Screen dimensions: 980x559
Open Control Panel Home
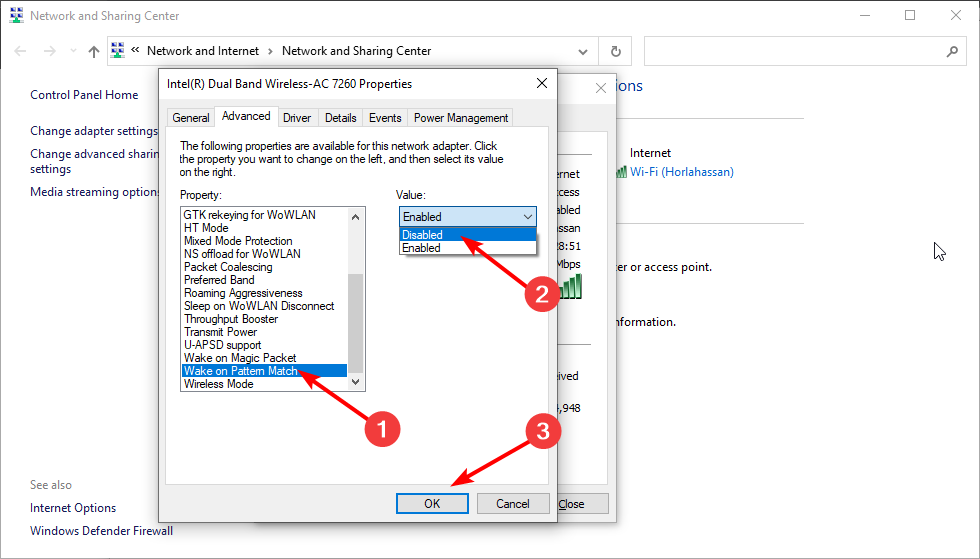[x=84, y=95]
